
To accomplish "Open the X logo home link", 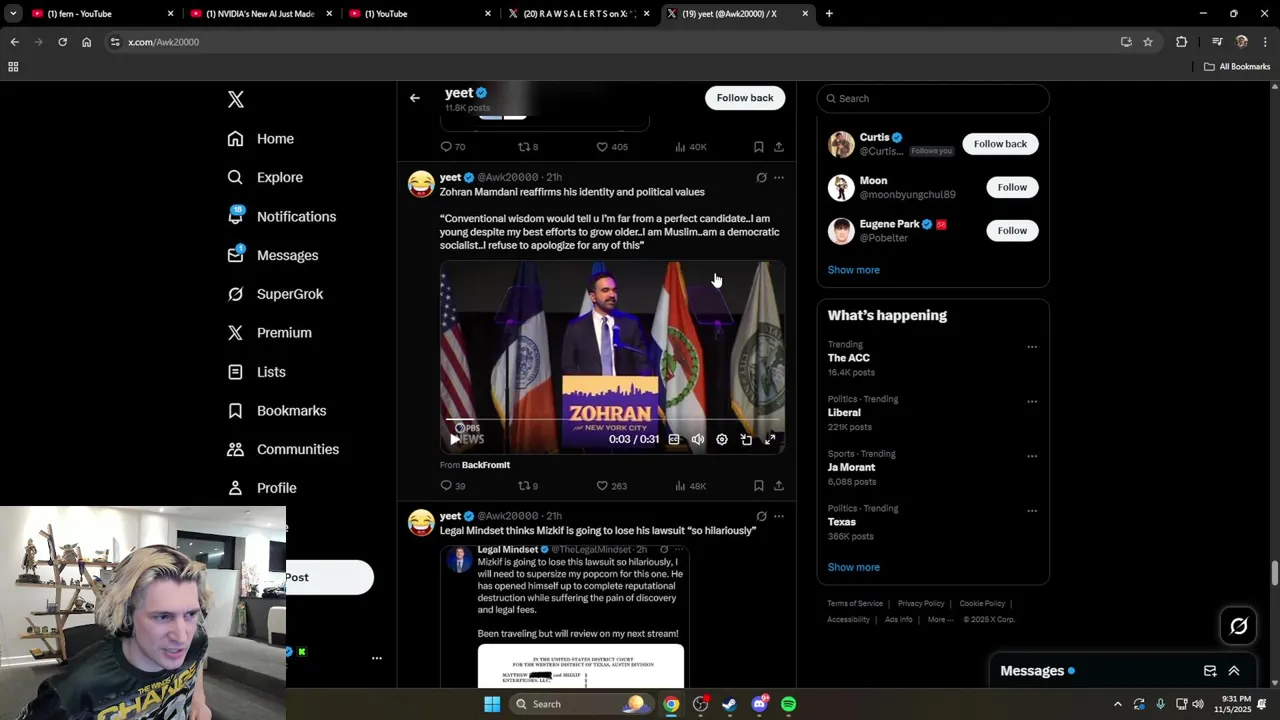I will click(x=236, y=99).
